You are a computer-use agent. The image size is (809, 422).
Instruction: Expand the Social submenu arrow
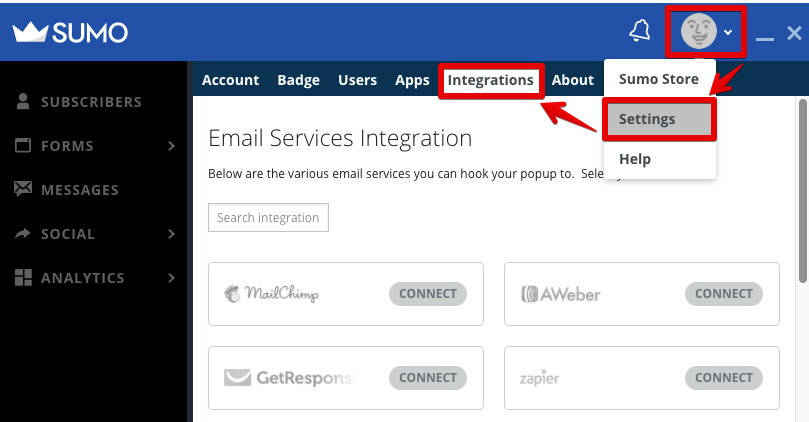(x=171, y=234)
